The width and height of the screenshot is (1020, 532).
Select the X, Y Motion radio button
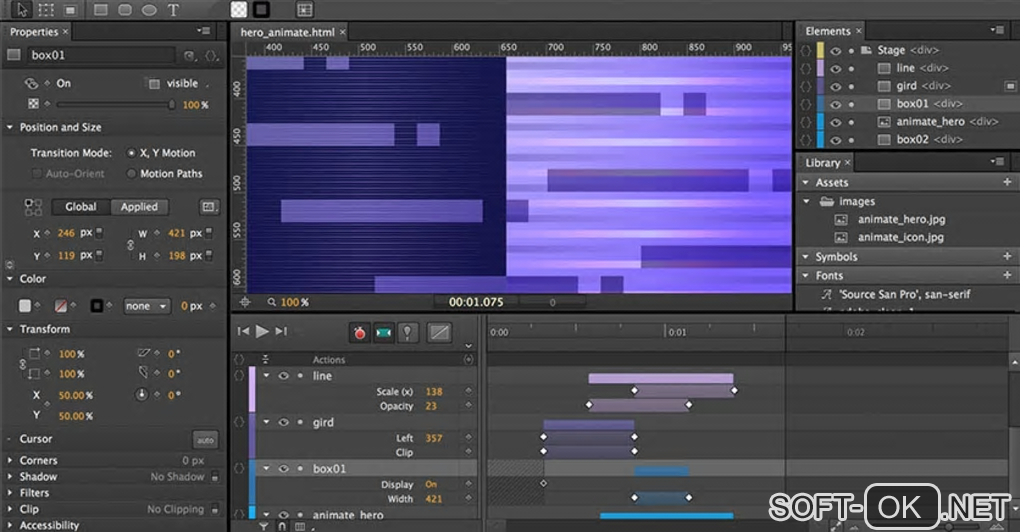pos(132,153)
